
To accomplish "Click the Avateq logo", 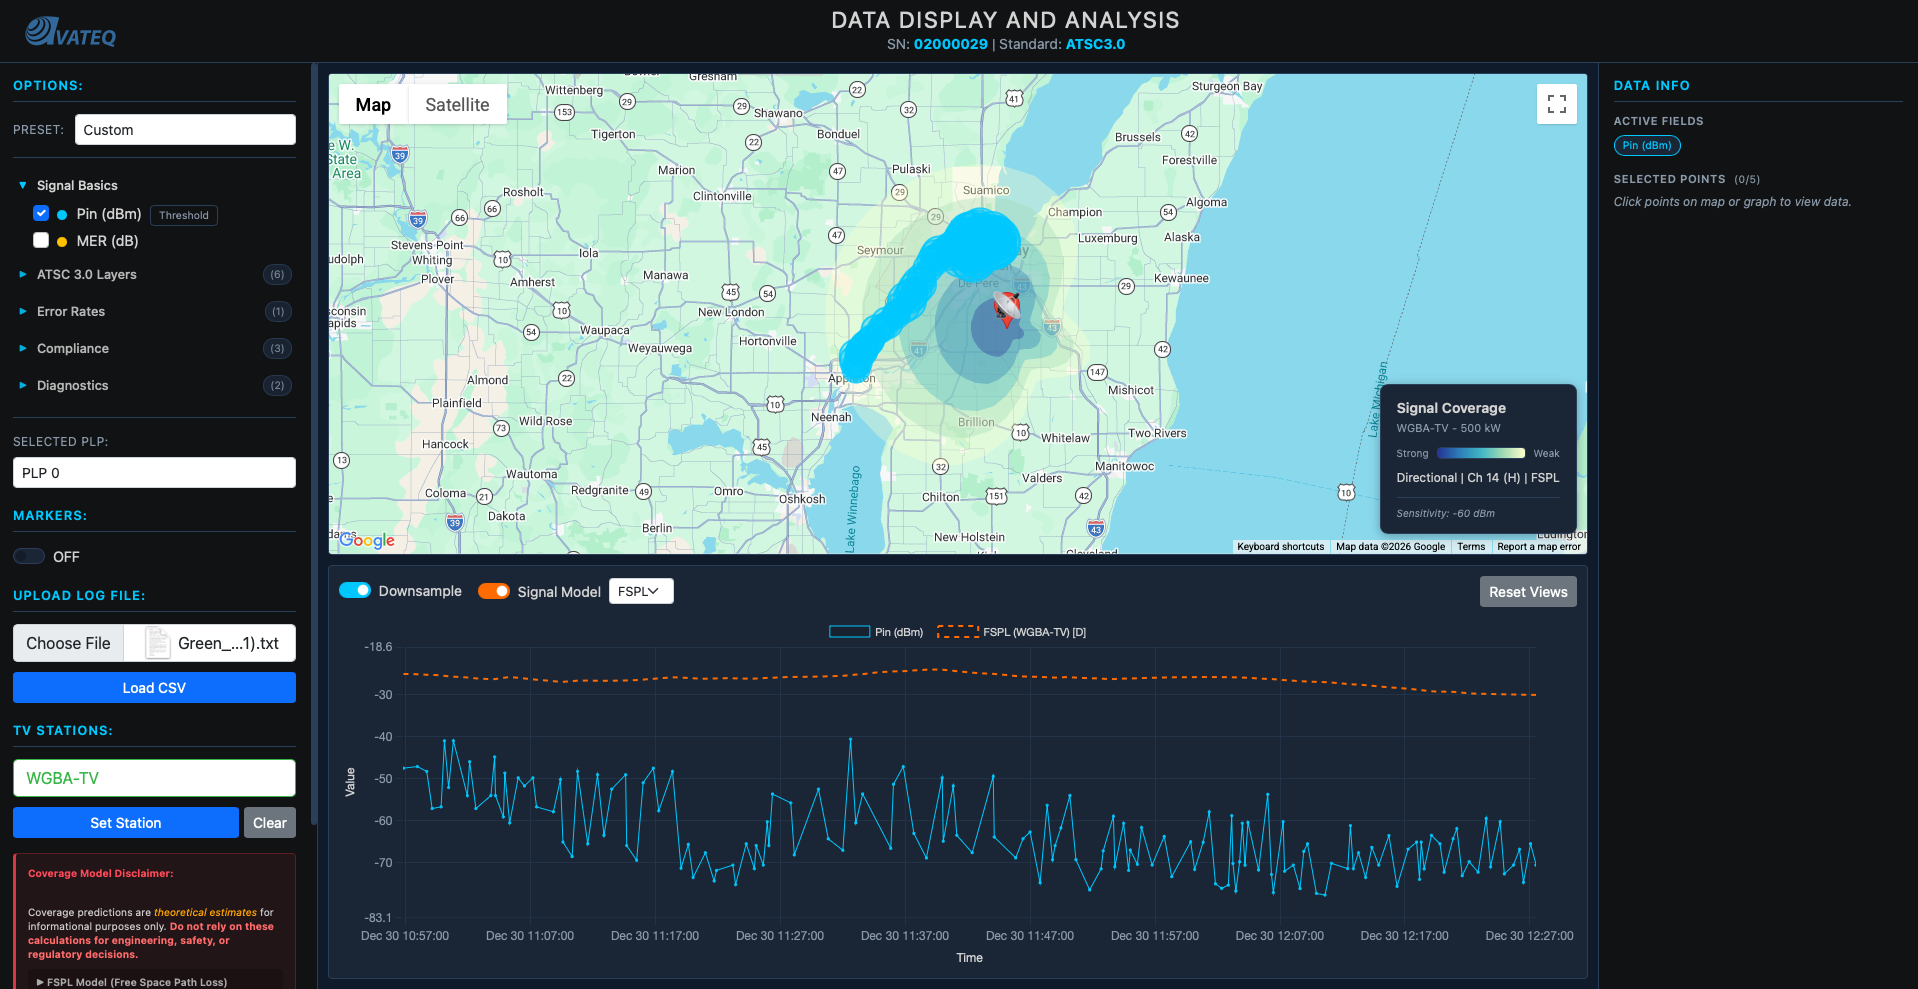I will click(70, 32).
